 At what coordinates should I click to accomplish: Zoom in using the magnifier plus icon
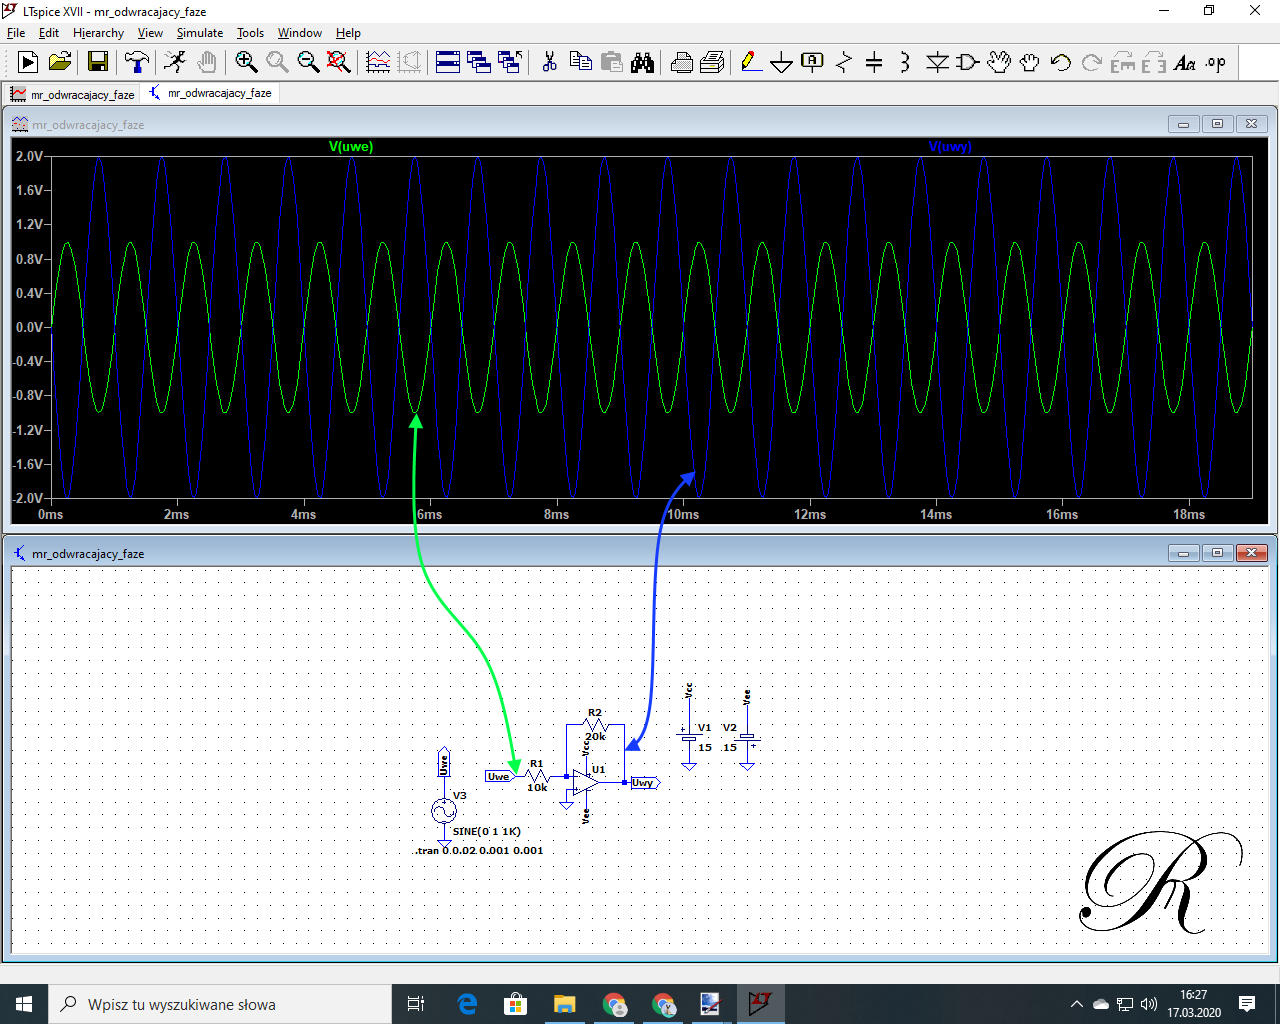tap(246, 62)
